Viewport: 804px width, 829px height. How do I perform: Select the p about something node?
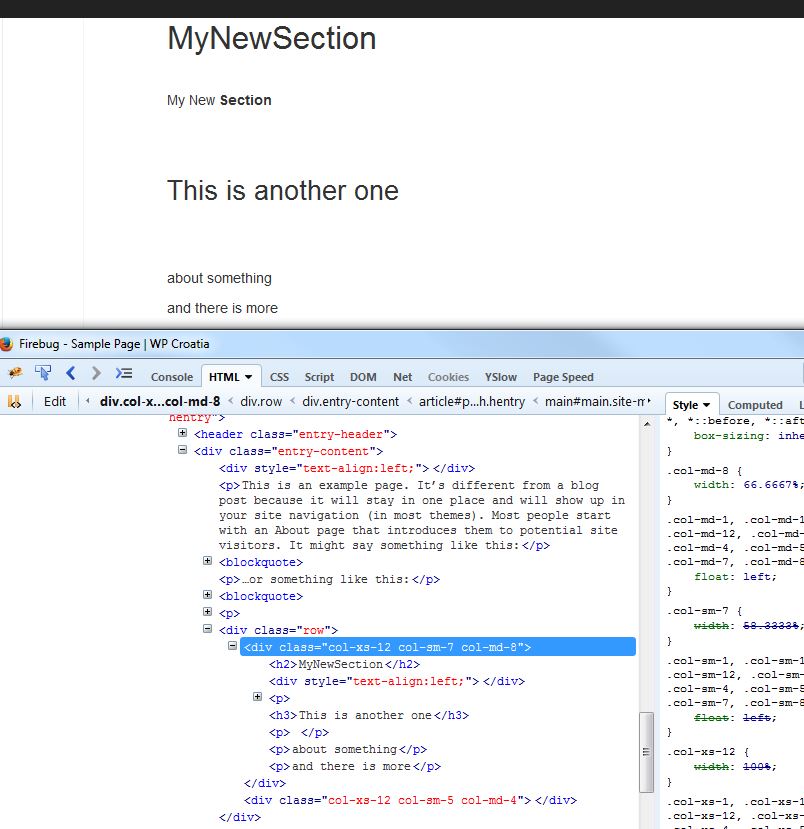click(348, 750)
